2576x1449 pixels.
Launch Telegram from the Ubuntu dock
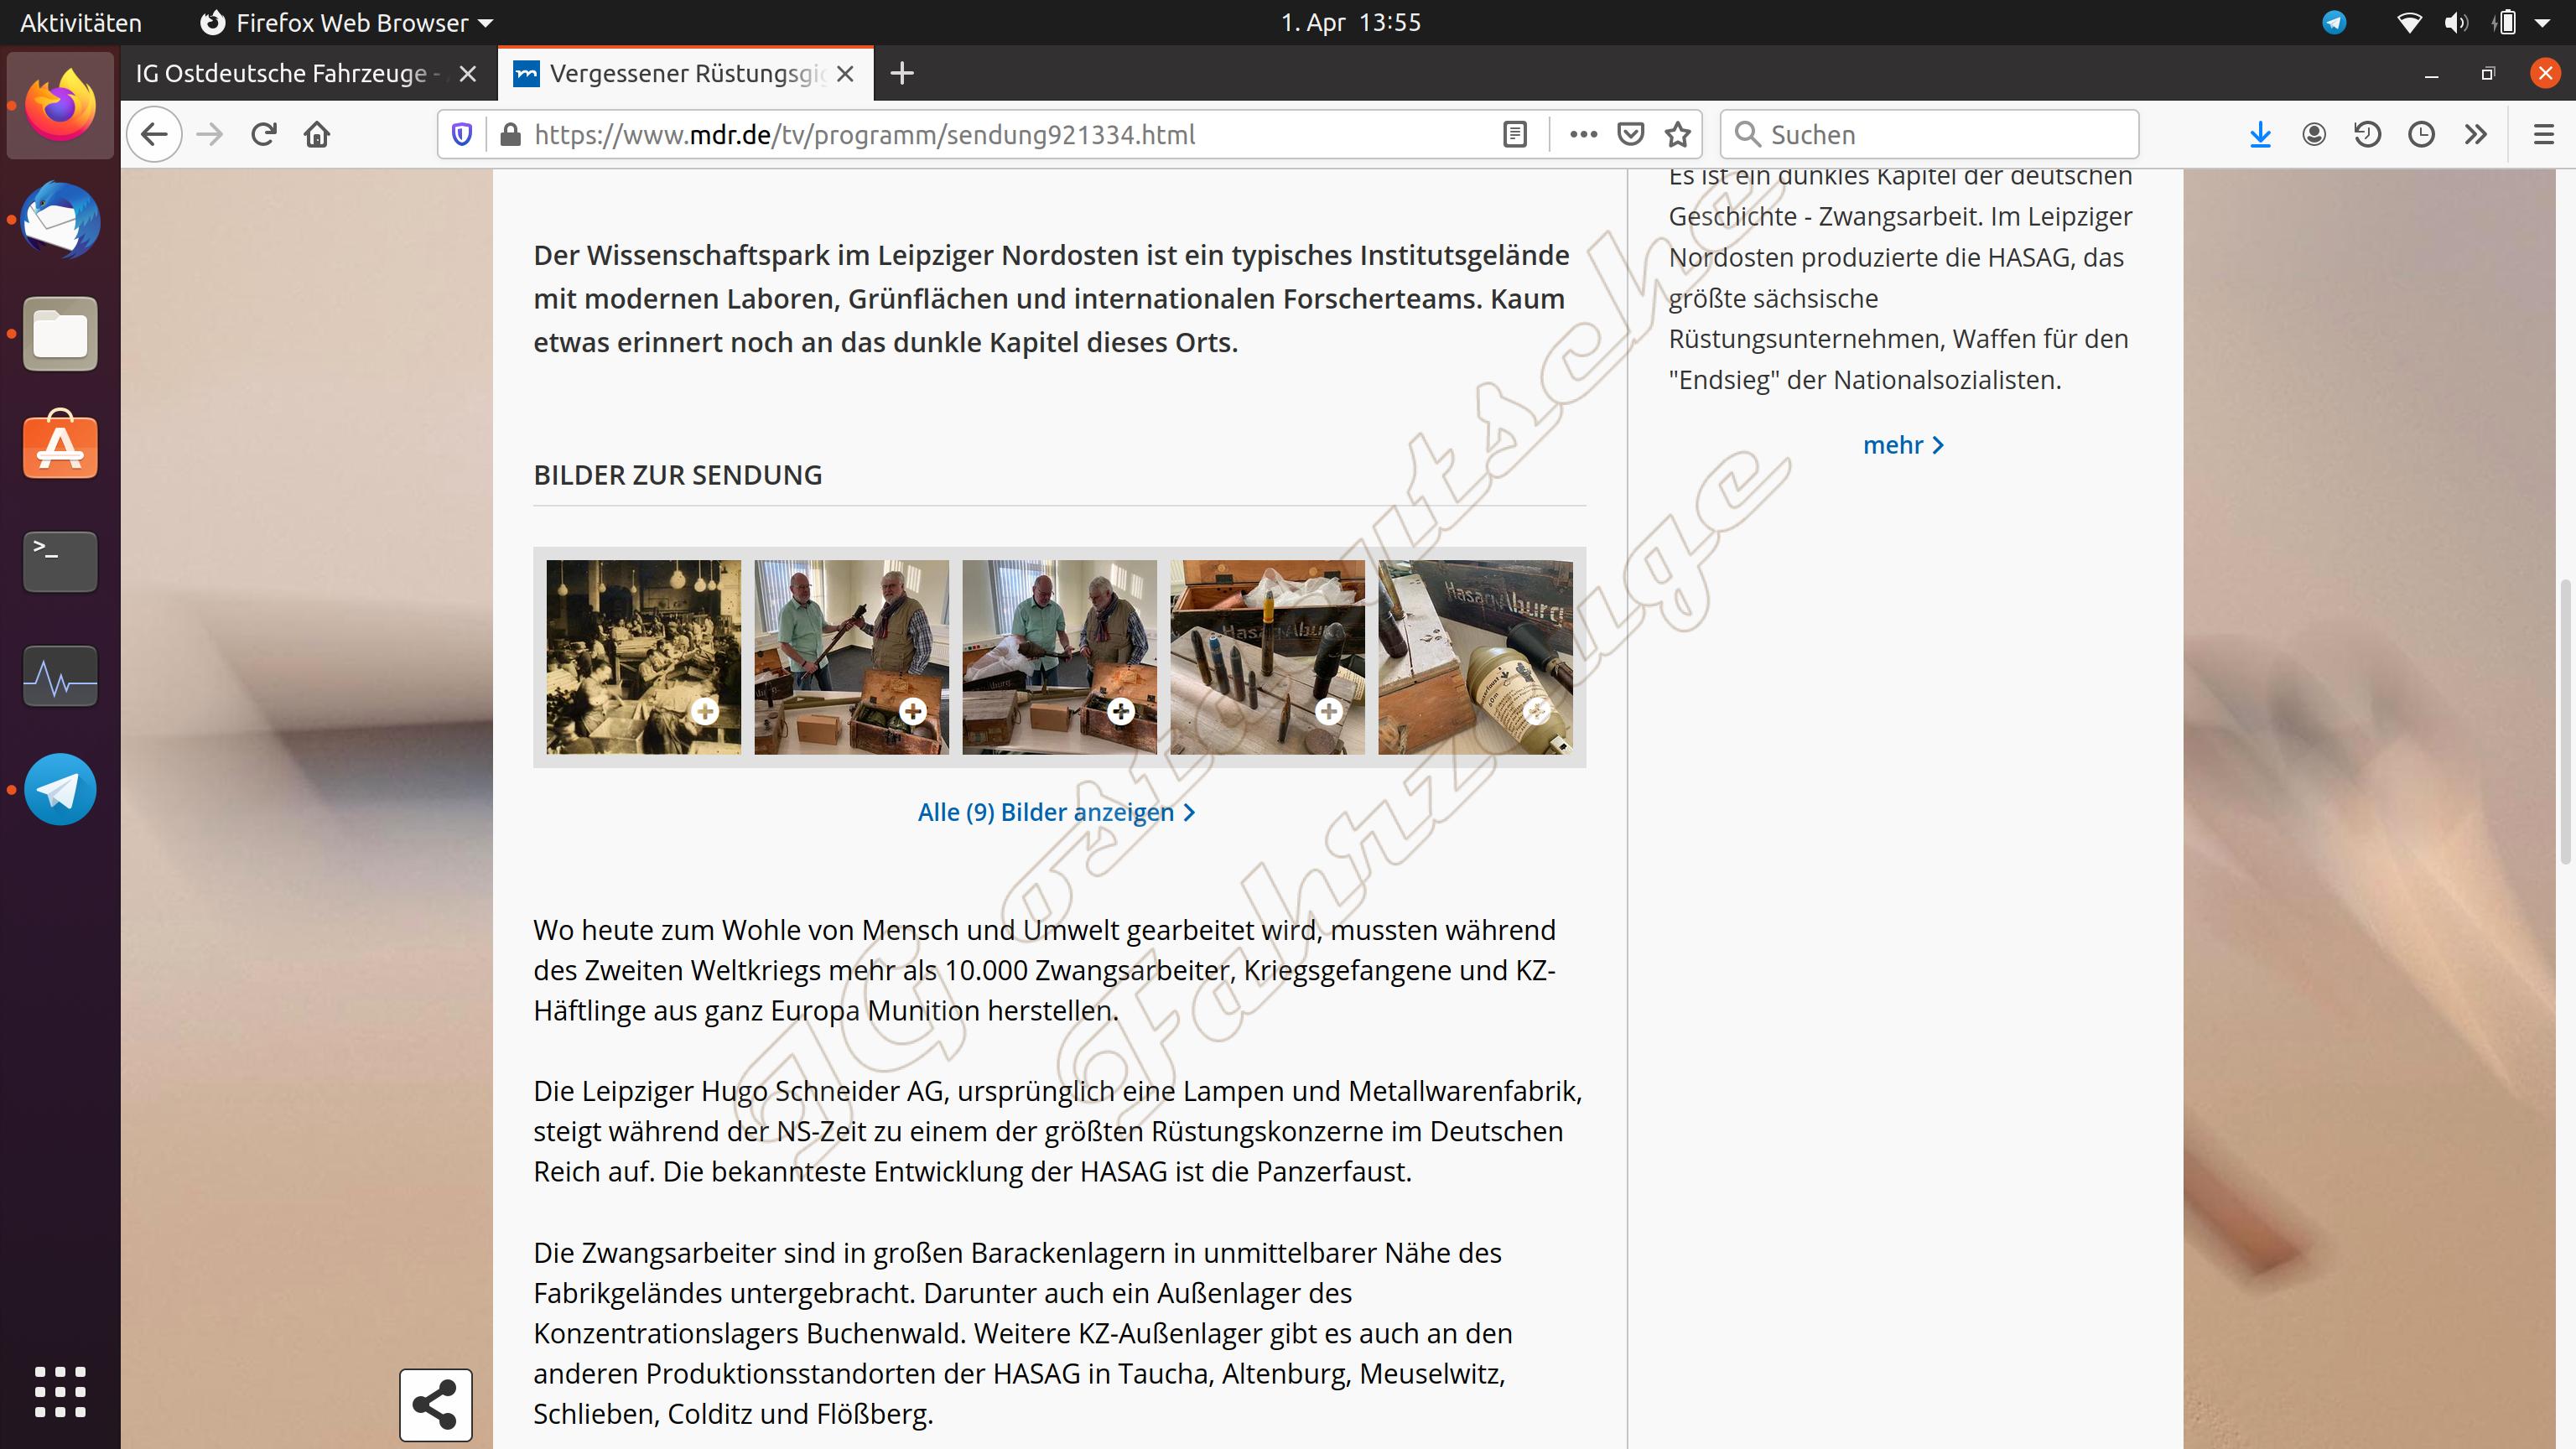coord(60,789)
